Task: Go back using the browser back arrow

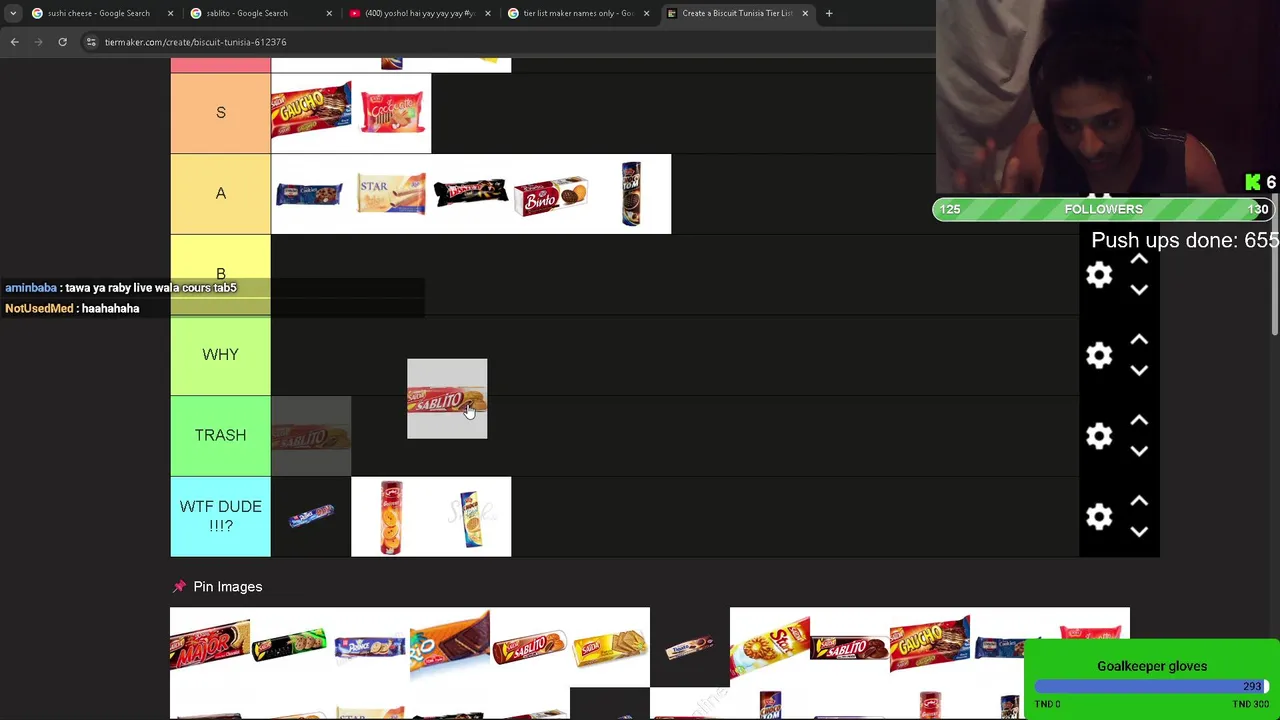Action: pos(14,42)
